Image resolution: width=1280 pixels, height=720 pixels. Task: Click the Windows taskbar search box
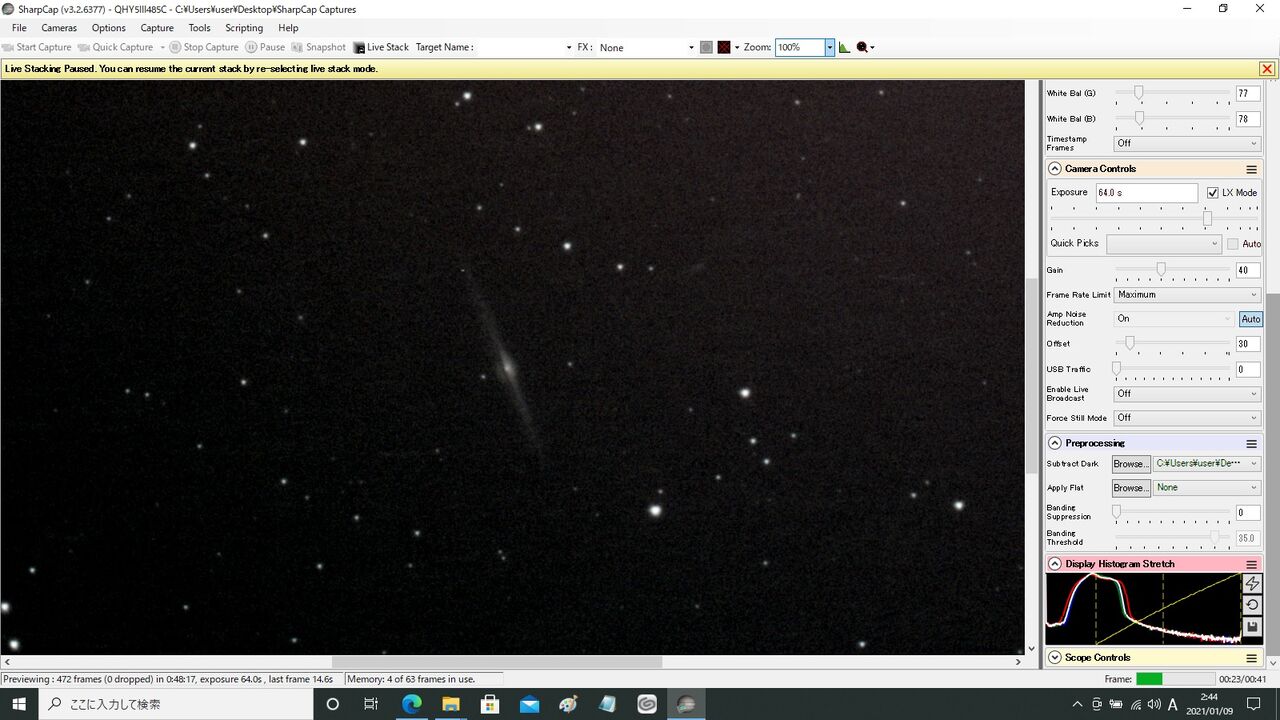pos(177,704)
